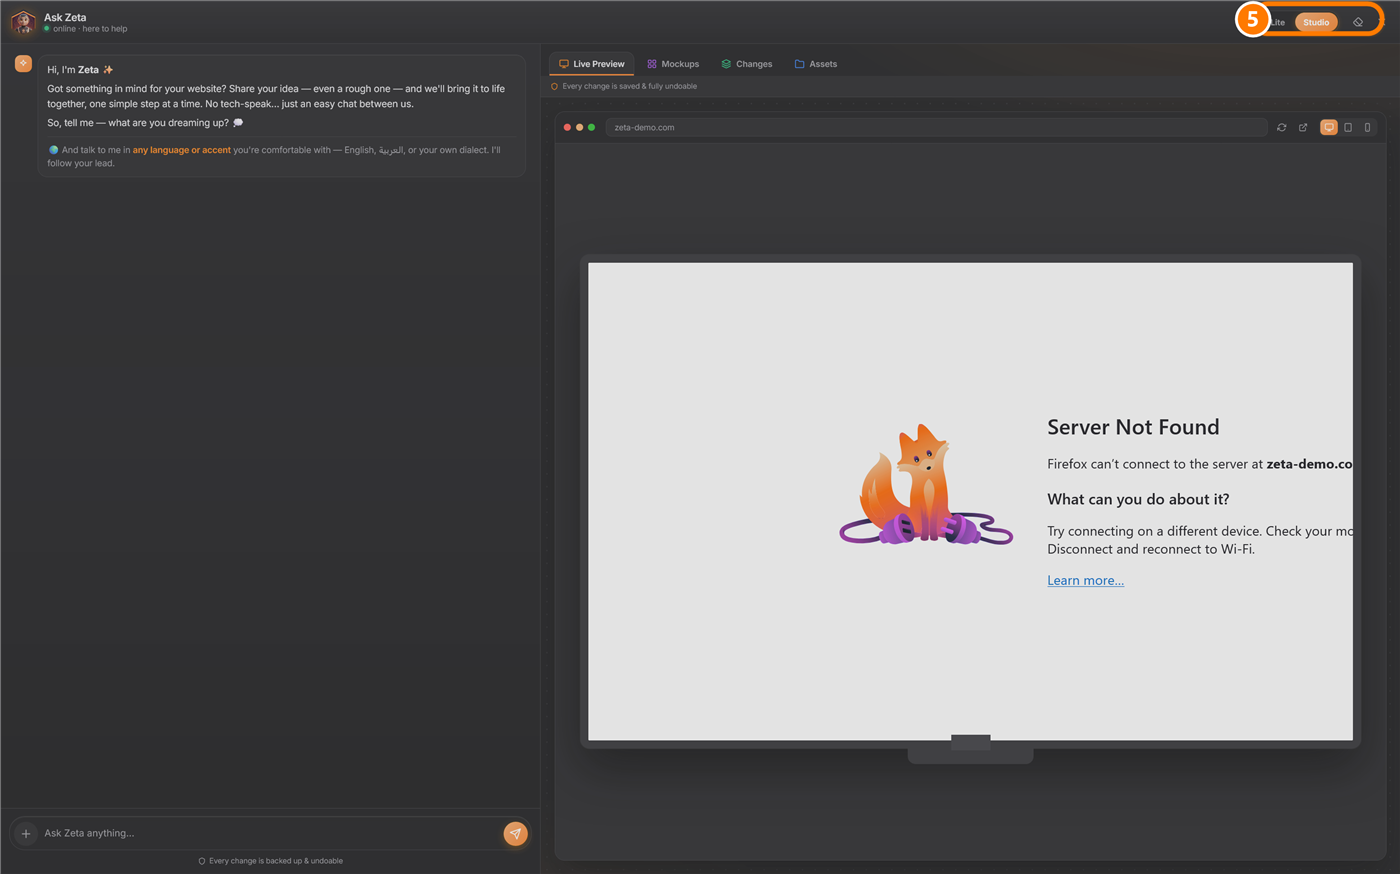Click the 'online · here to help' status
The width and height of the screenshot is (1400, 874).
tap(90, 29)
